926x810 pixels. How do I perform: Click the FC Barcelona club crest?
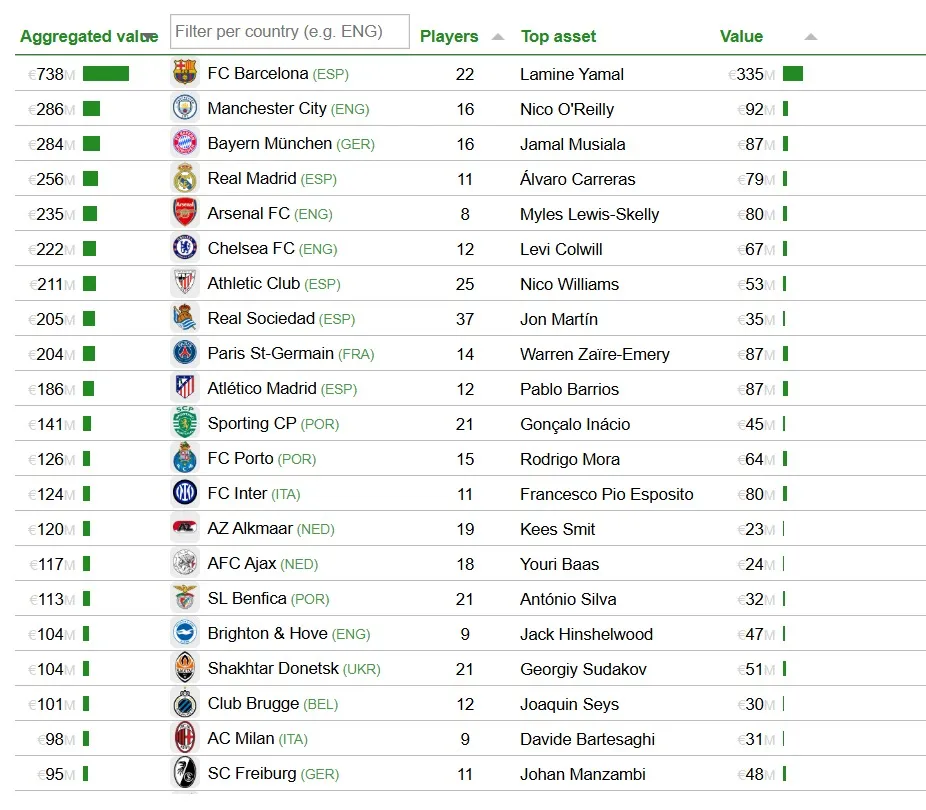pos(185,73)
